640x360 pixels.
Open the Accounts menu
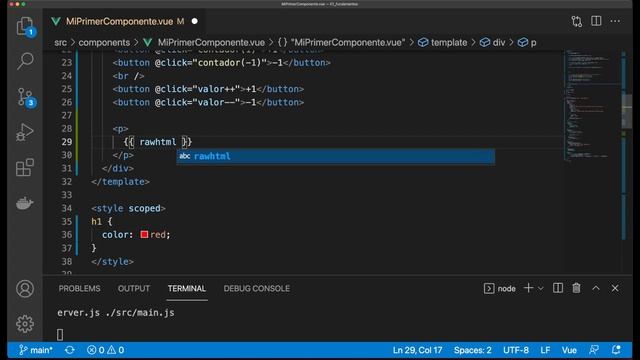coord(25,289)
